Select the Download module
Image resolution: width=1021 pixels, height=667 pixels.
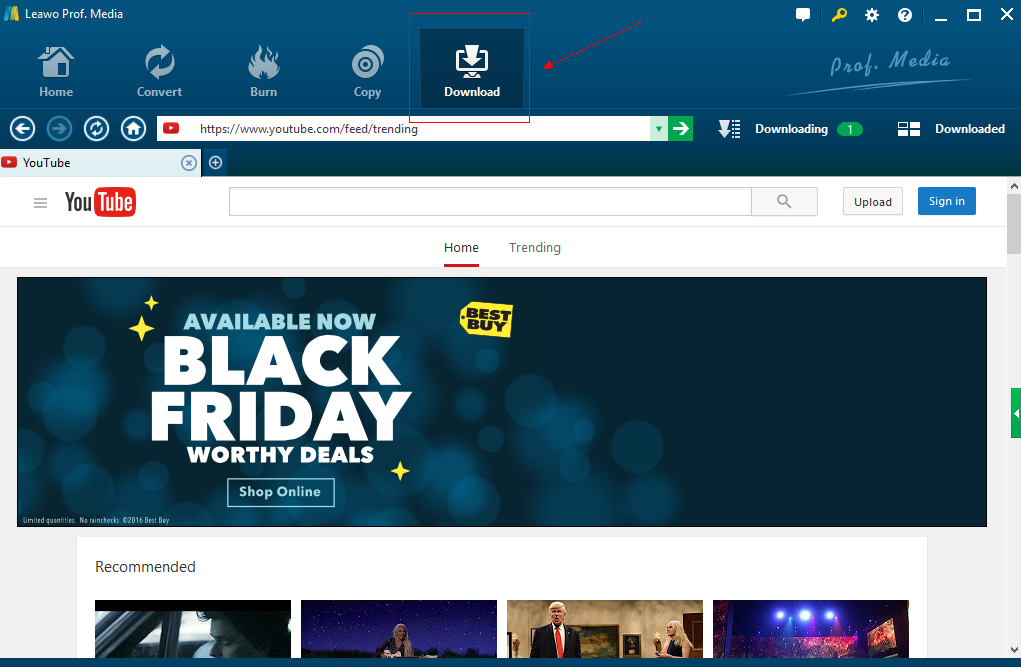472,68
